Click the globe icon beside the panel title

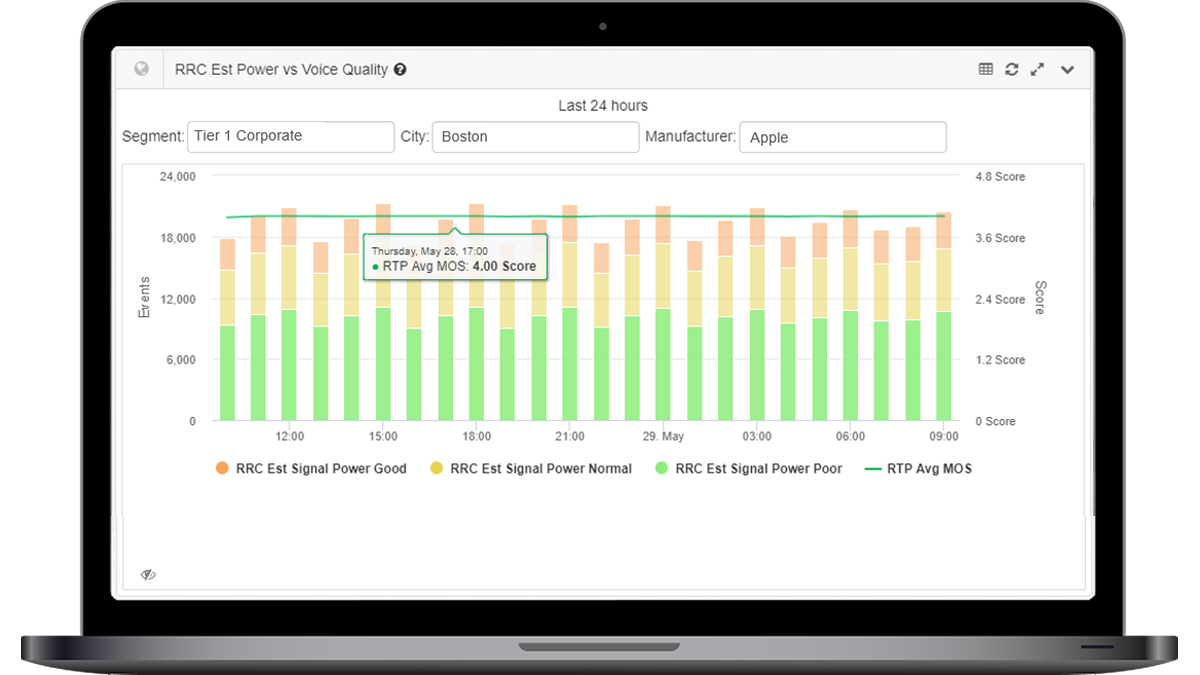click(142, 69)
